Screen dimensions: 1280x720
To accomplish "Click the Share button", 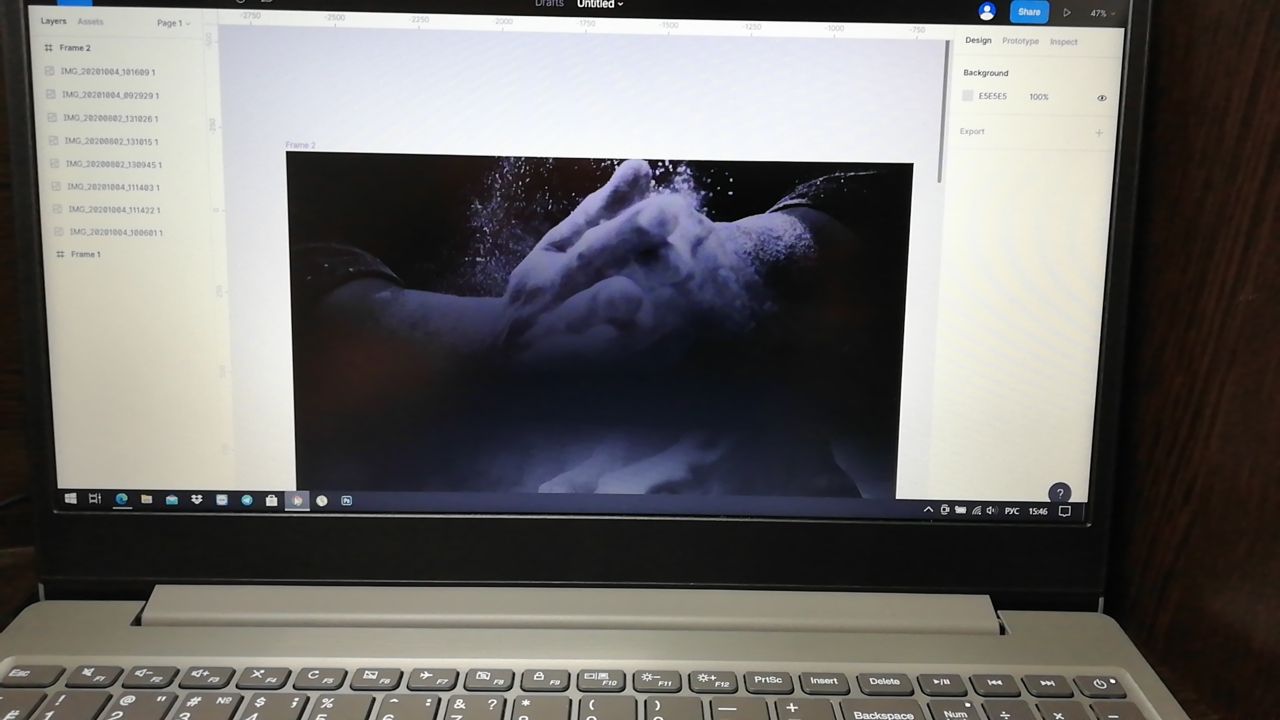I will pyautogui.click(x=1029, y=12).
